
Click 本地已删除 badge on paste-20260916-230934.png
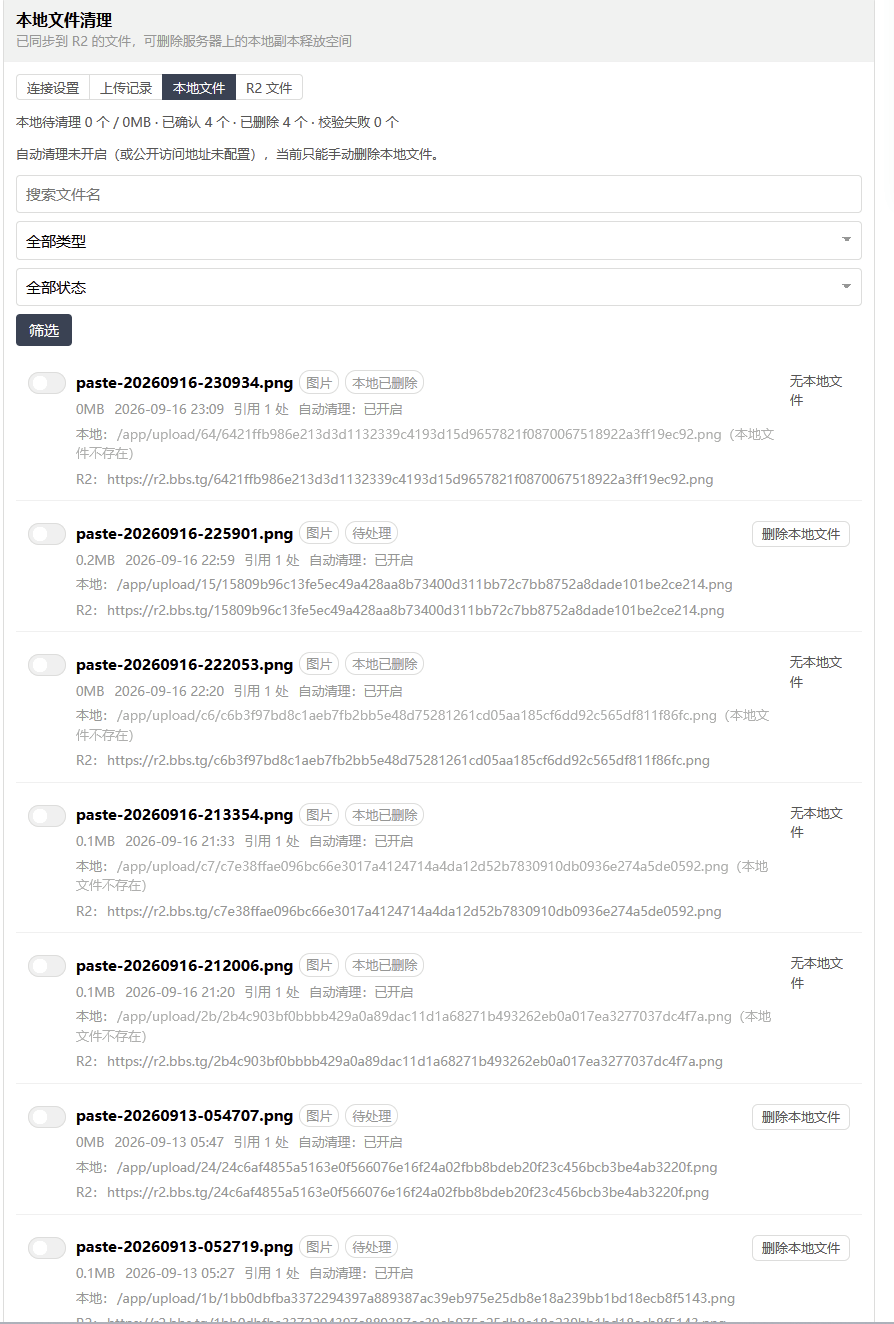coord(385,383)
